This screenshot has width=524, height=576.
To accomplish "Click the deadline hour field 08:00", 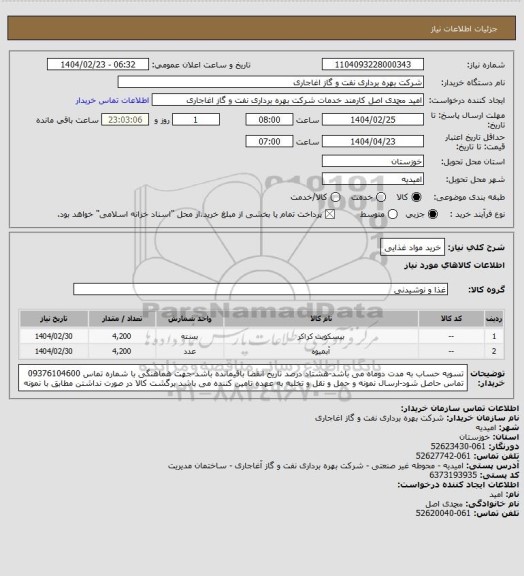I will point(269,120).
